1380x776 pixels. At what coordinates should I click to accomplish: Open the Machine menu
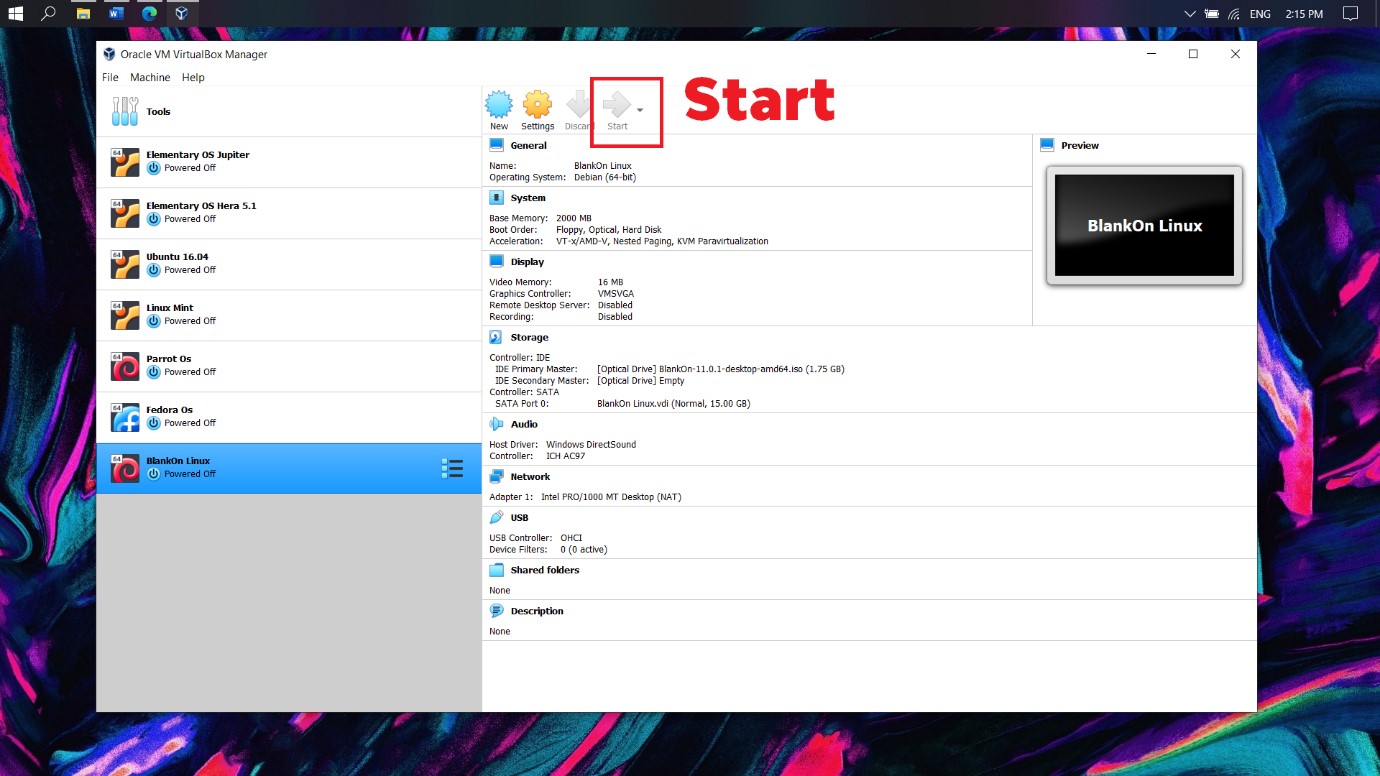pos(150,77)
